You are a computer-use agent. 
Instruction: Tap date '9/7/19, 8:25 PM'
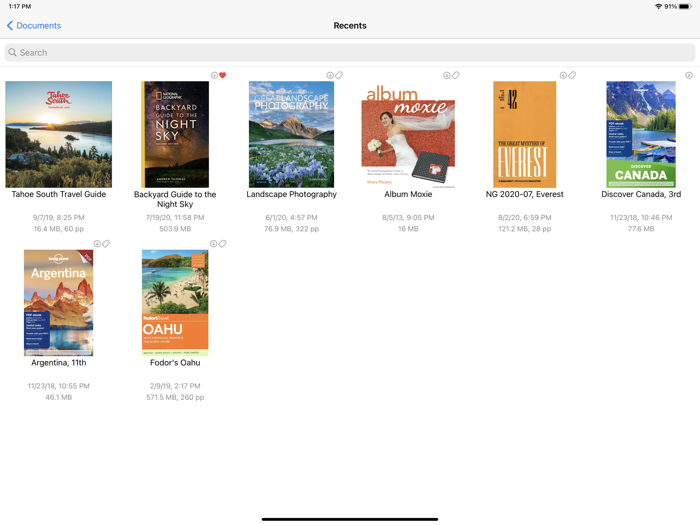[58, 217]
